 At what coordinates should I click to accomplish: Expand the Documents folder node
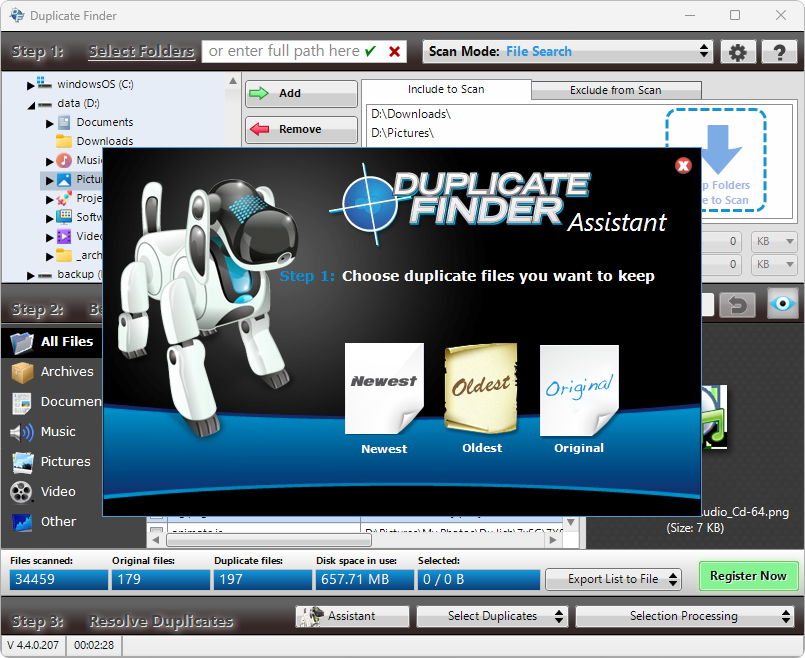[x=49, y=123]
